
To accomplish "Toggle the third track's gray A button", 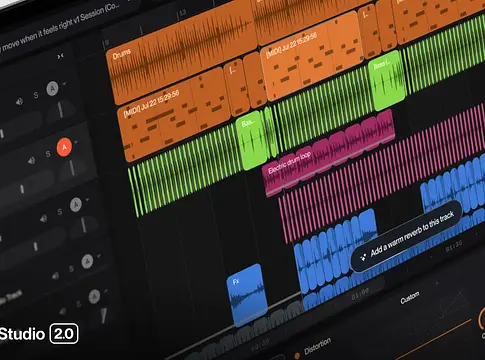I will 76,205.
